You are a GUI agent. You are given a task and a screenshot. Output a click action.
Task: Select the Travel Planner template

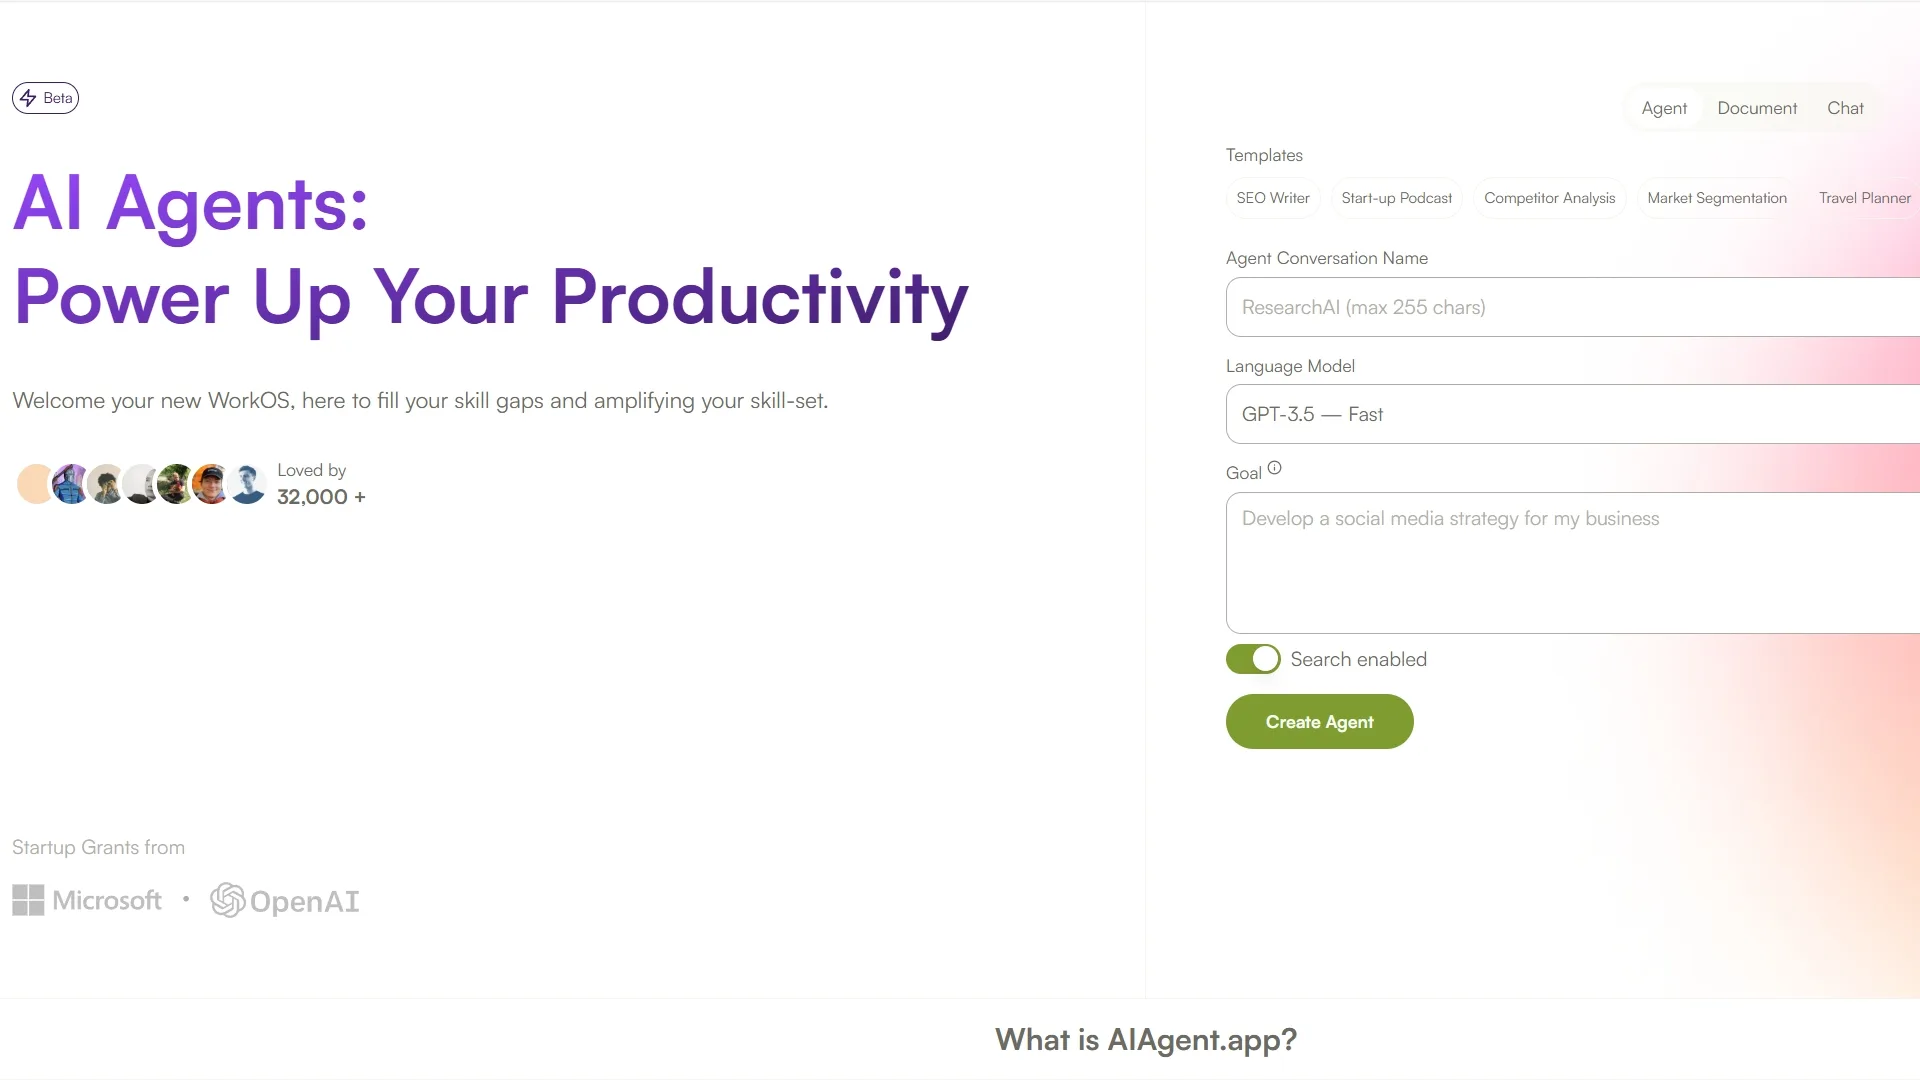[x=1865, y=196]
